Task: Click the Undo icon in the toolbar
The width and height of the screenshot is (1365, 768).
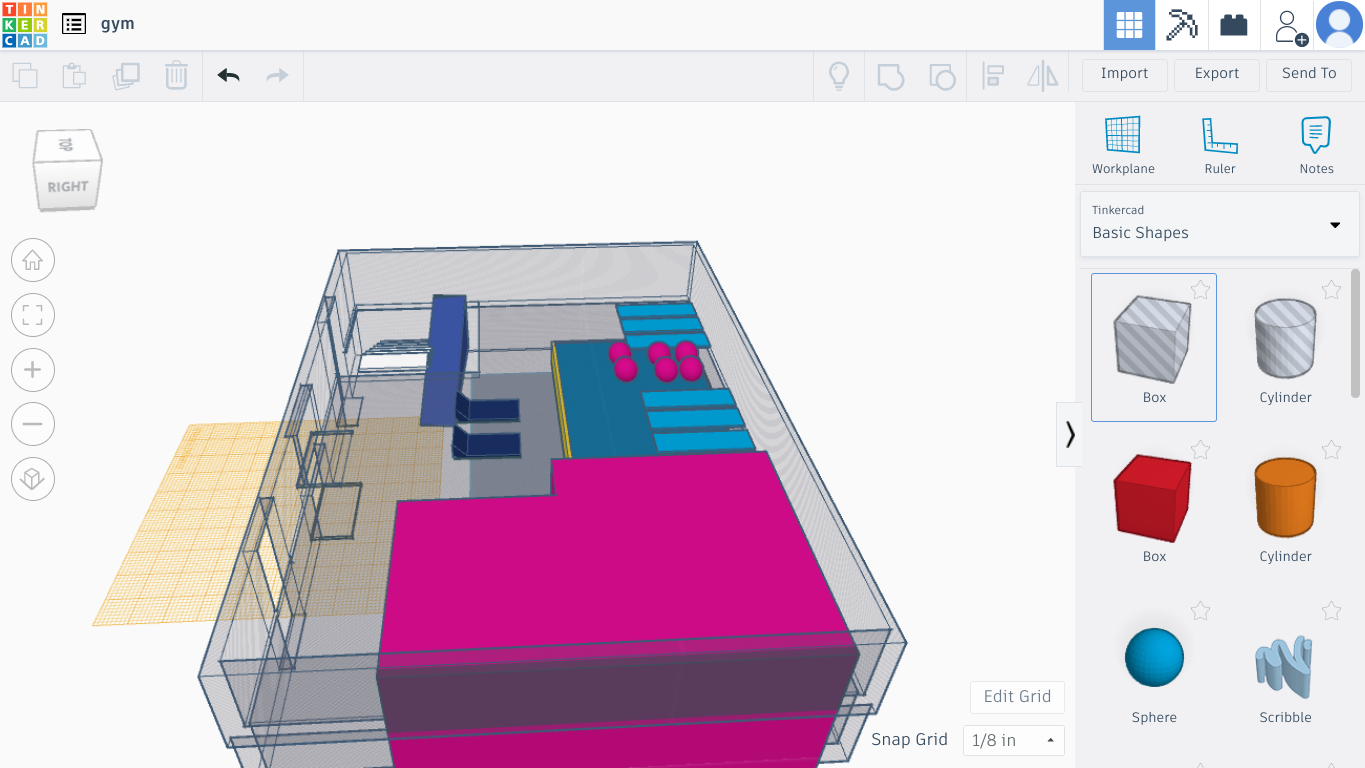Action: coord(228,75)
